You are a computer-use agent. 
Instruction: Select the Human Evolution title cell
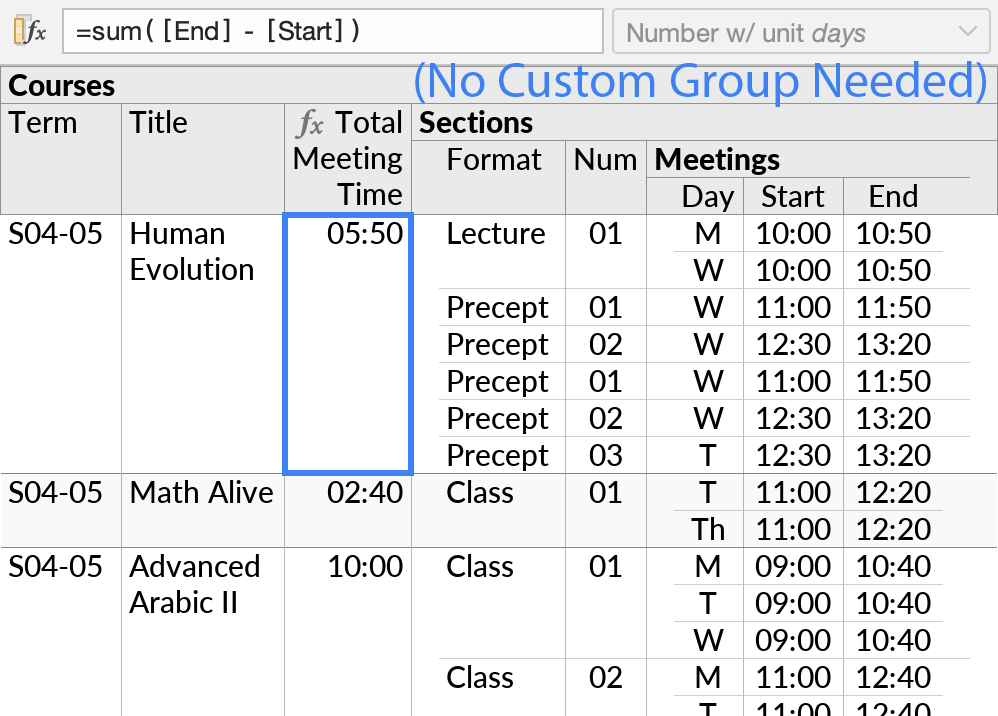[195, 251]
